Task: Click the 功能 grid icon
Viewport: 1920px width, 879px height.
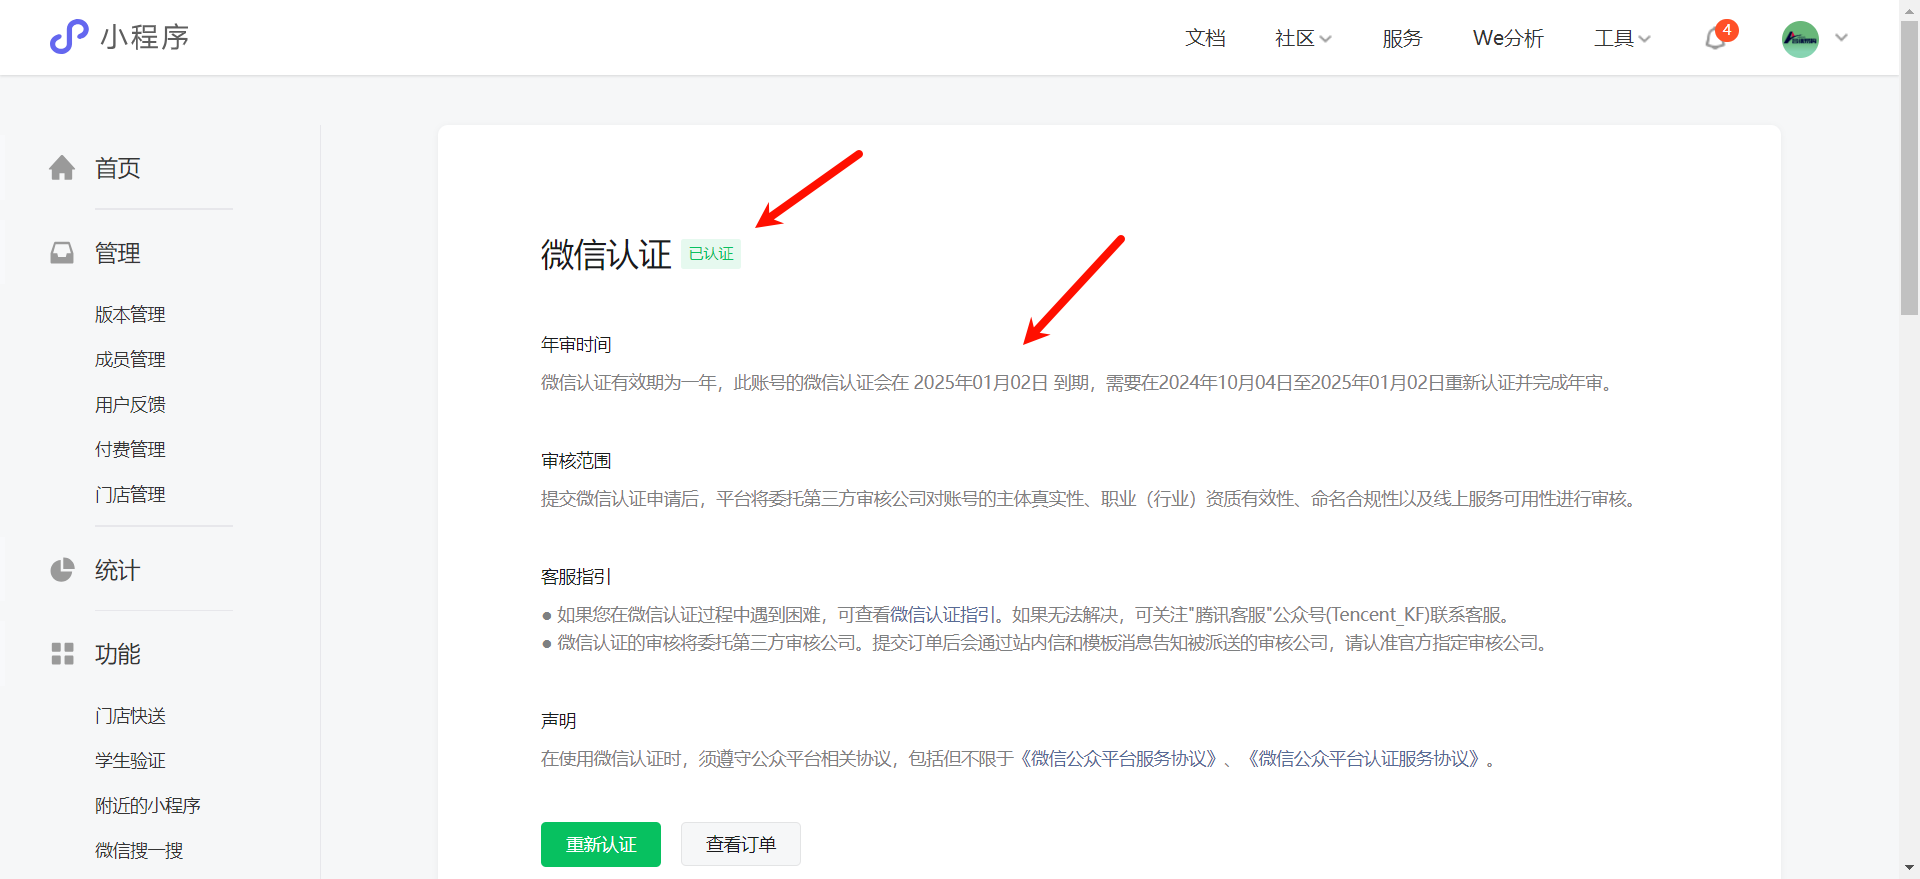Action: 62,654
